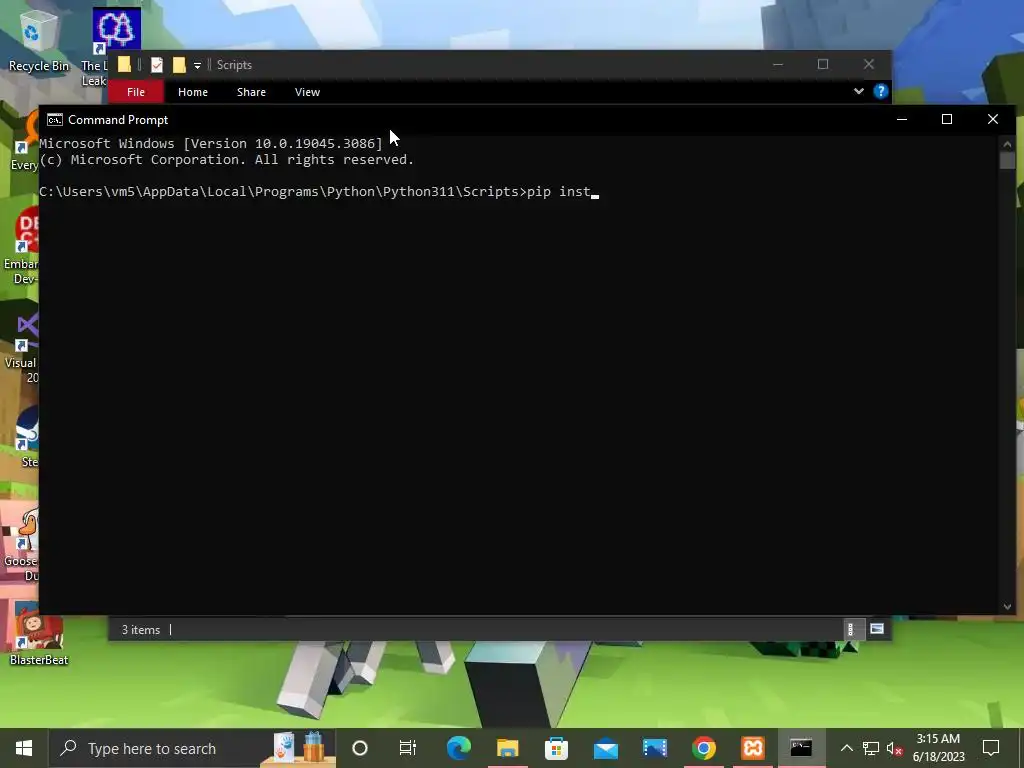Screen dimensions: 1024x768
Task: Open the notification center icon
Action: point(991,748)
